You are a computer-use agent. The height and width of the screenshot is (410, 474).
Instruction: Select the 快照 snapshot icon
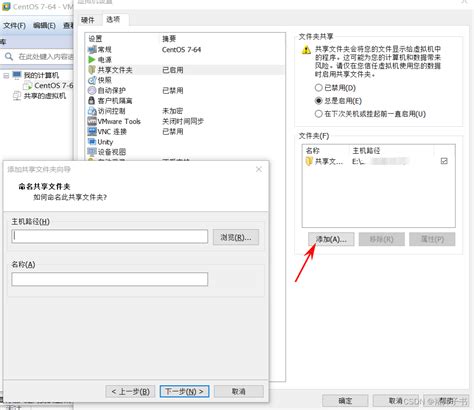point(92,80)
